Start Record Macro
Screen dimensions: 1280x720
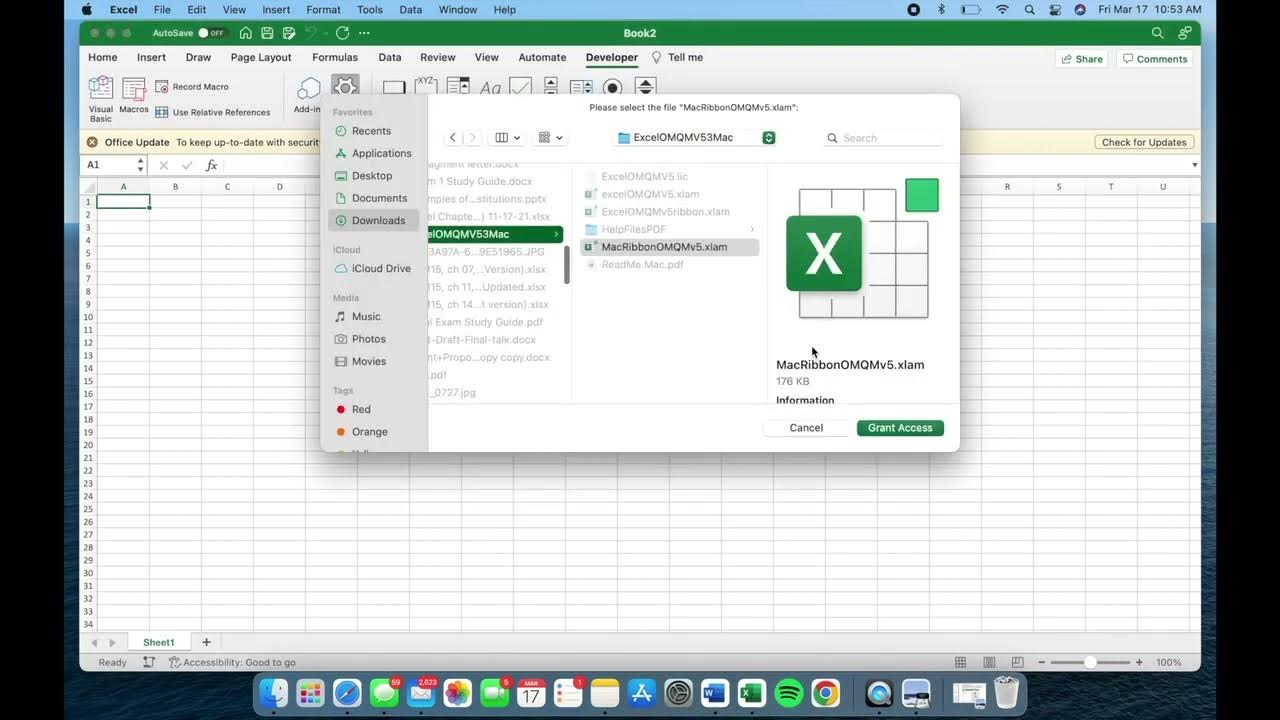pos(191,87)
